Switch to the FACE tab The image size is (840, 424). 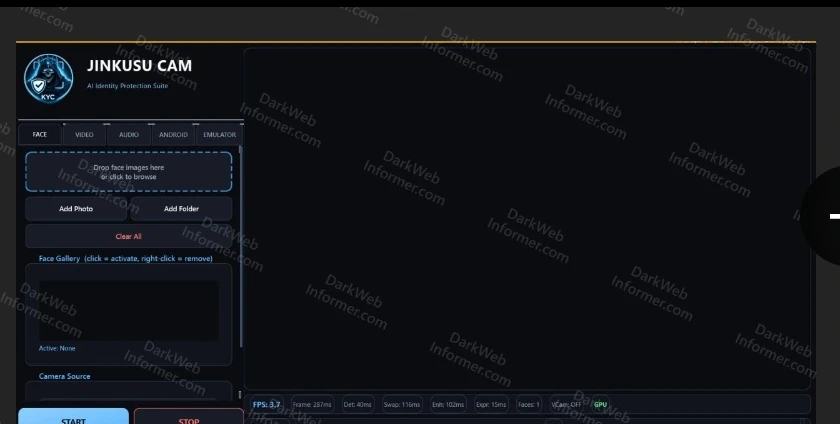(40, 134)
